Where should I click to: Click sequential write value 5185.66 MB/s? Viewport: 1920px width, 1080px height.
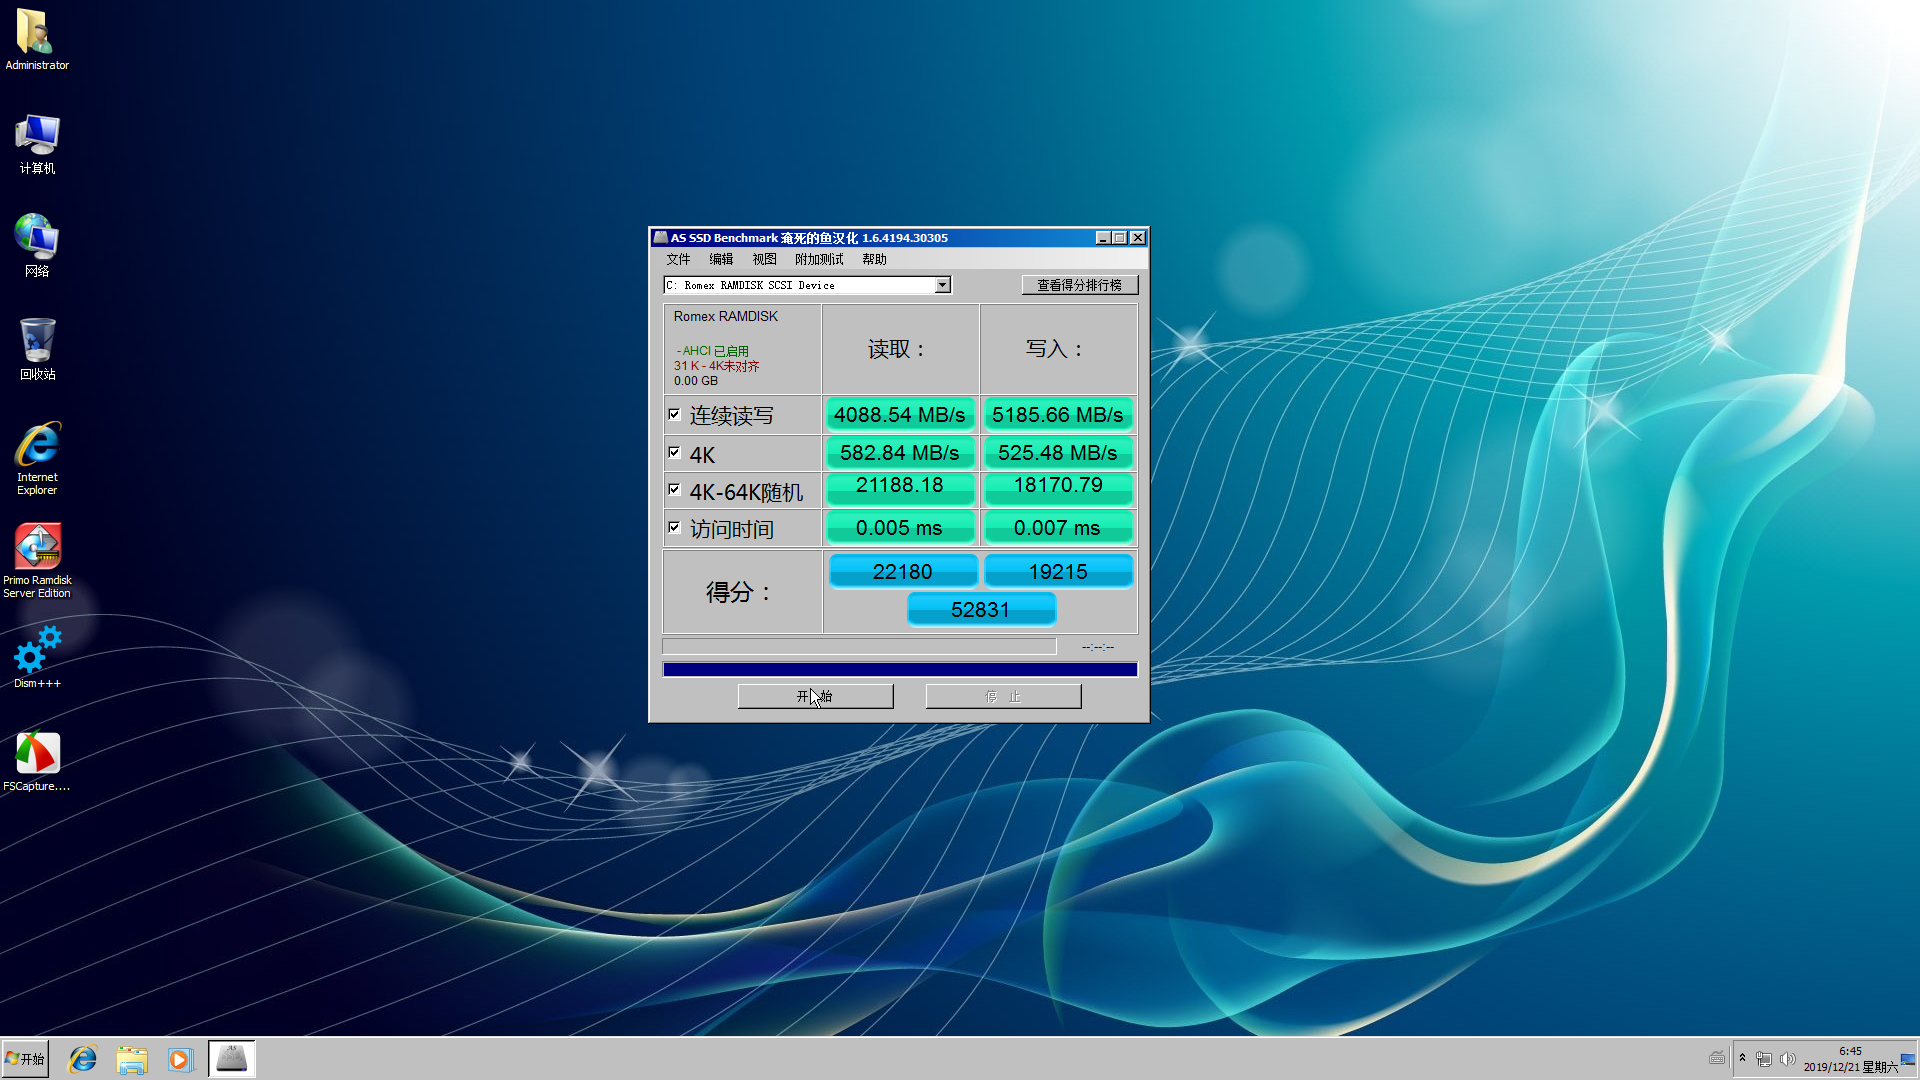(1058, 415)
